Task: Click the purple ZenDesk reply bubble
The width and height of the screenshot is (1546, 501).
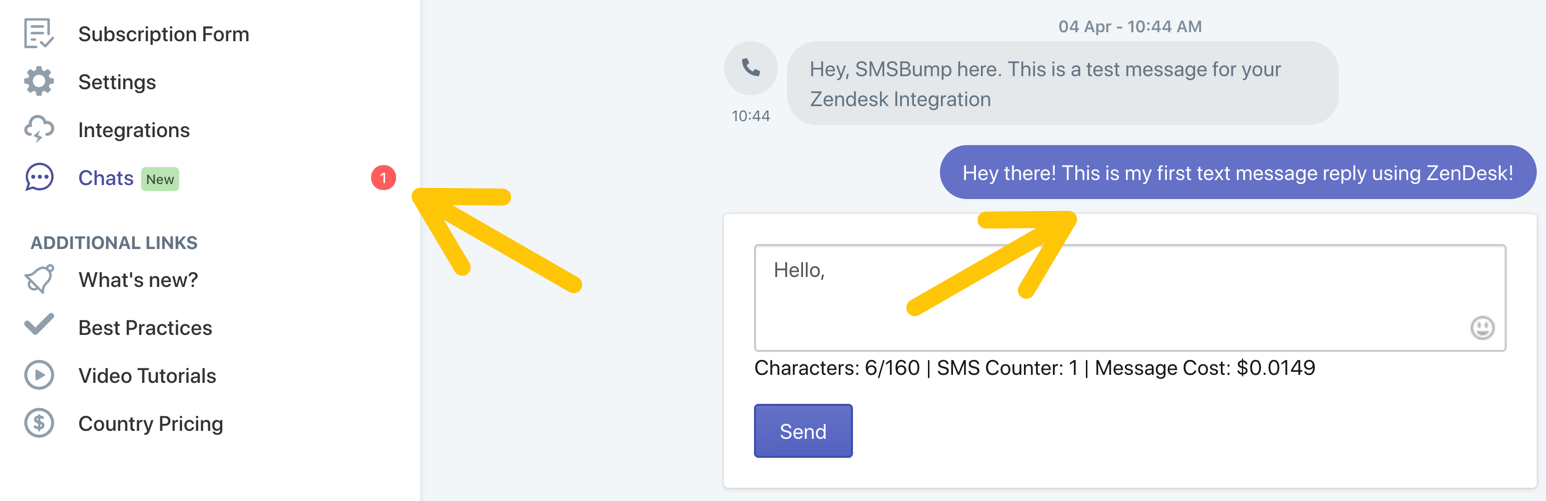Action: point(1238,172)
